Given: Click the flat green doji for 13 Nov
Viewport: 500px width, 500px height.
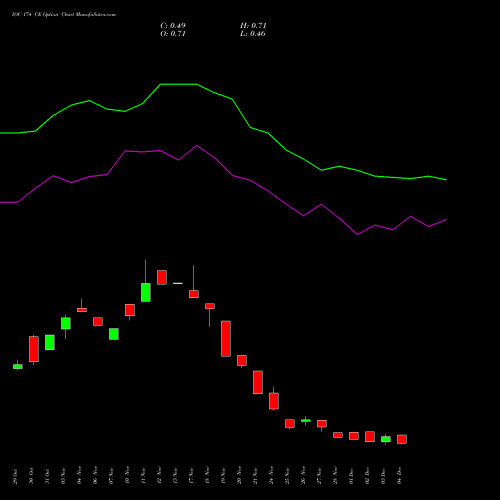Looking at the screenshot, I should [178, 283].
